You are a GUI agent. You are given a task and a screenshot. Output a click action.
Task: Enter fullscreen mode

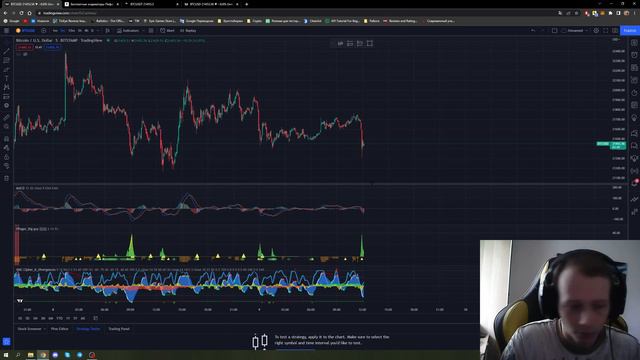605,31
